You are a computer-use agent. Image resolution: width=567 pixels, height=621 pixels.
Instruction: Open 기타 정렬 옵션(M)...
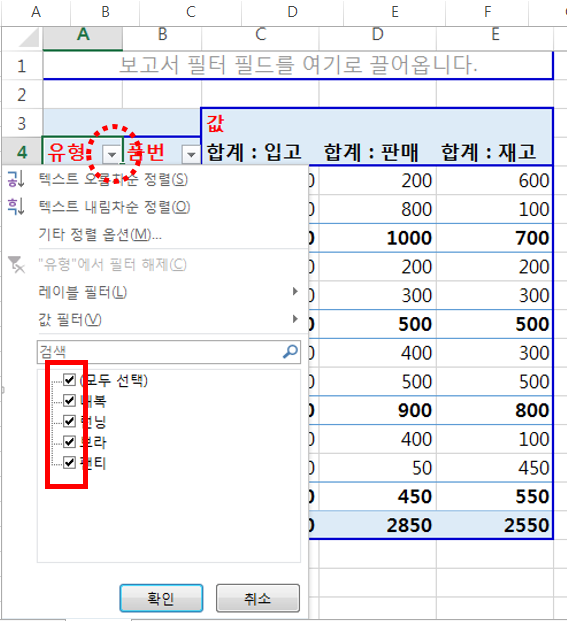[100, 234]
